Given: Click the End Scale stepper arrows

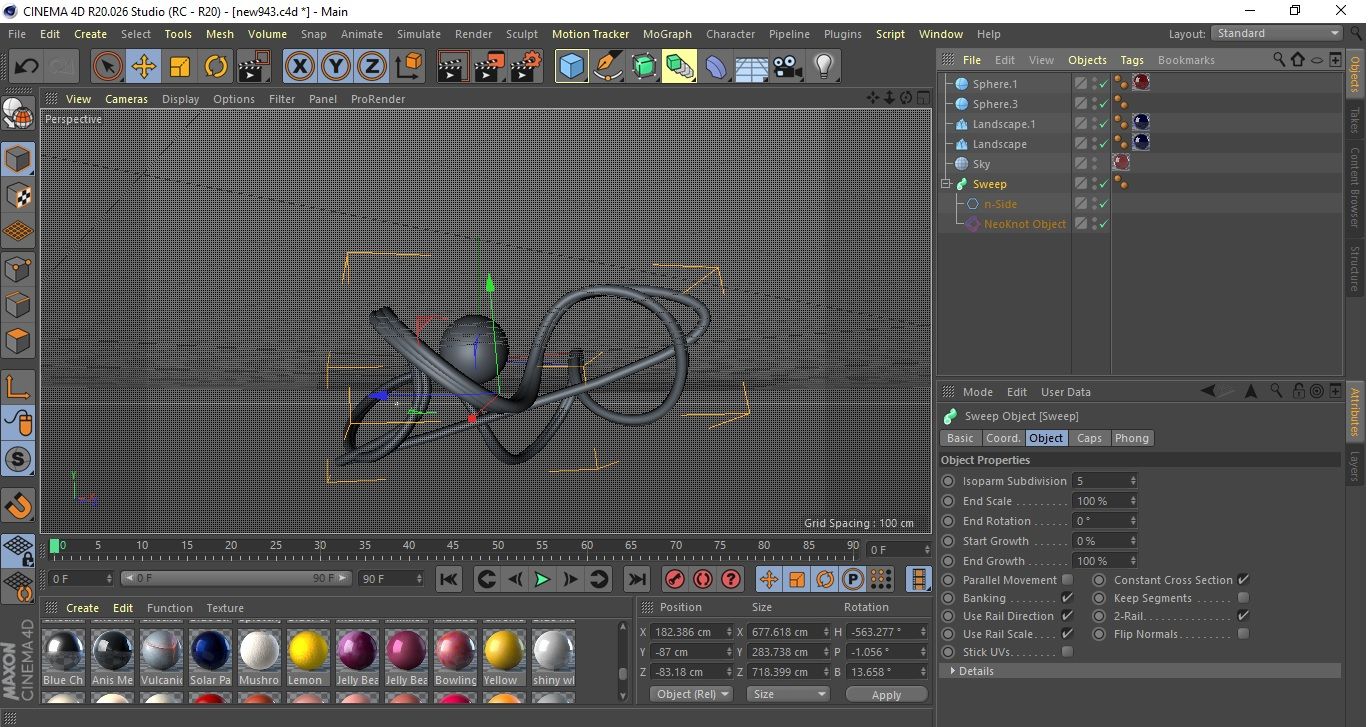Looking at the screenshot, I should 1132,501.
